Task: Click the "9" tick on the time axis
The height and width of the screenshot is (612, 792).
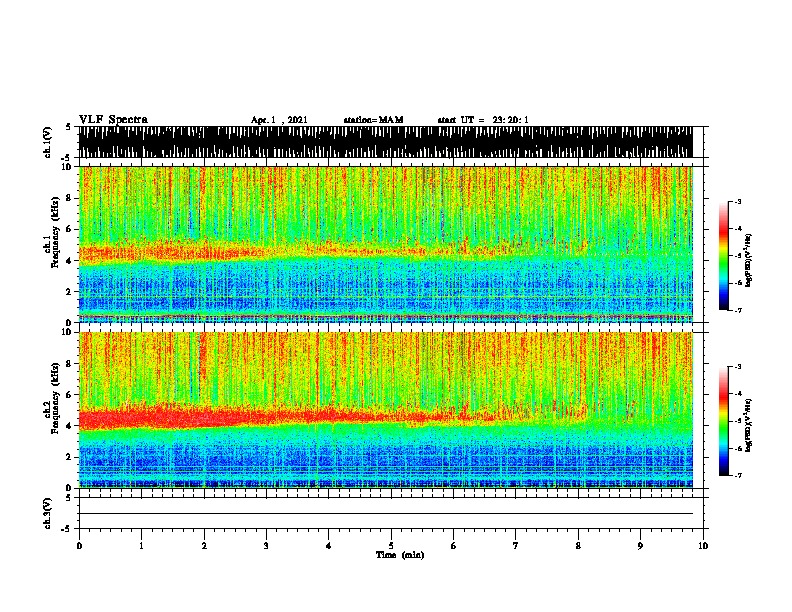Action: [x=640, y=546]
